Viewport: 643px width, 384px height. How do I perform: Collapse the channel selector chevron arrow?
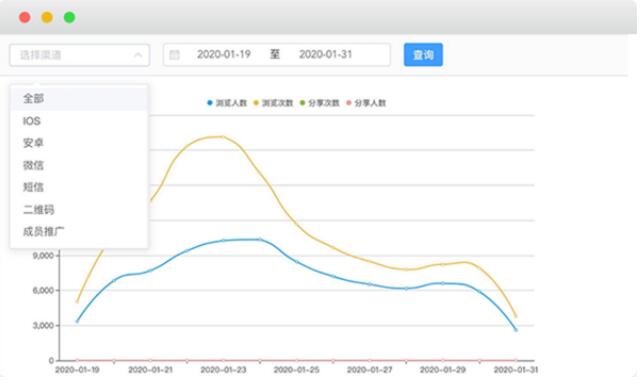coord(138,55)
